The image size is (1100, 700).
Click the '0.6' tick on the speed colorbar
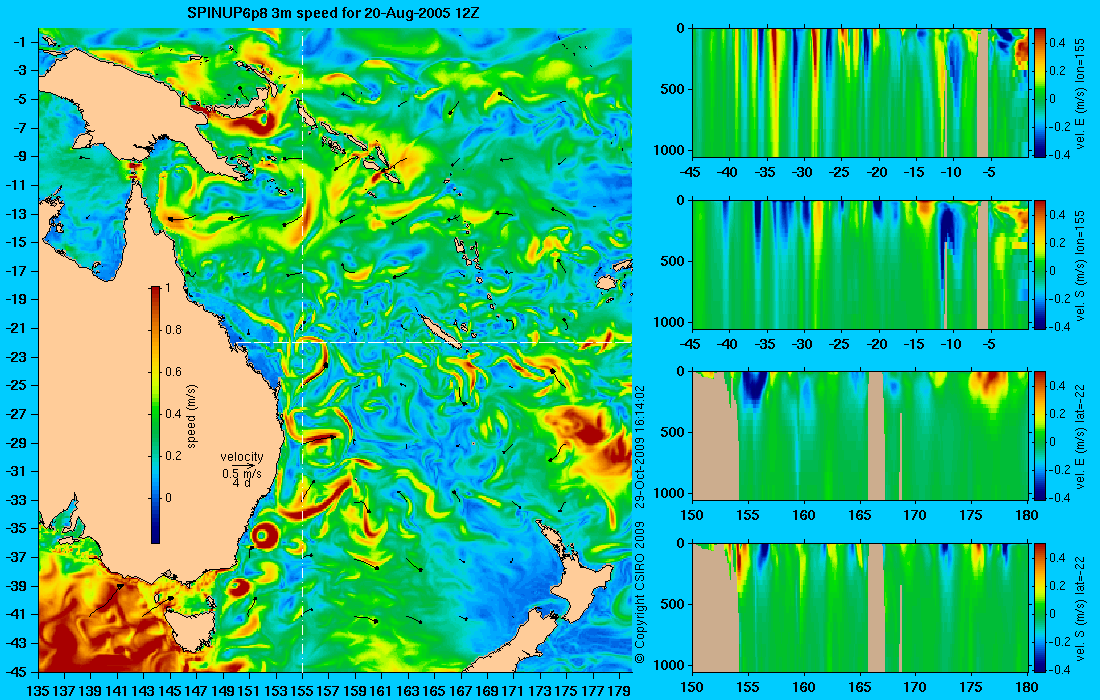[173, 372]
